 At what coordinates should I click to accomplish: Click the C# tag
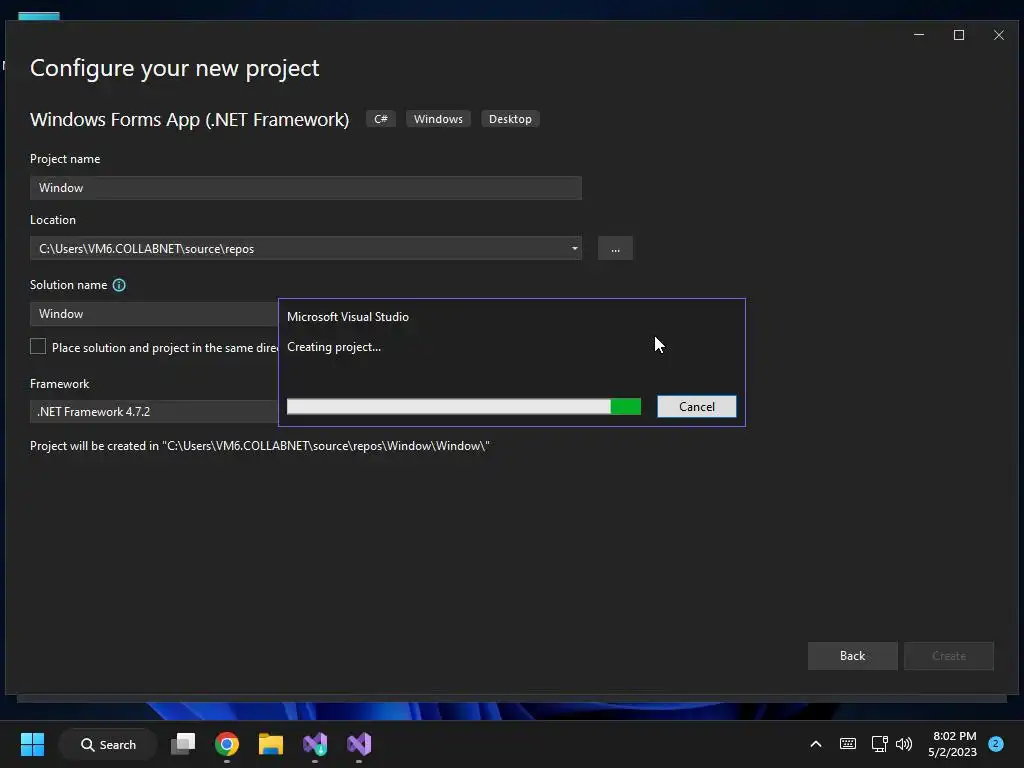coord(381,119)
